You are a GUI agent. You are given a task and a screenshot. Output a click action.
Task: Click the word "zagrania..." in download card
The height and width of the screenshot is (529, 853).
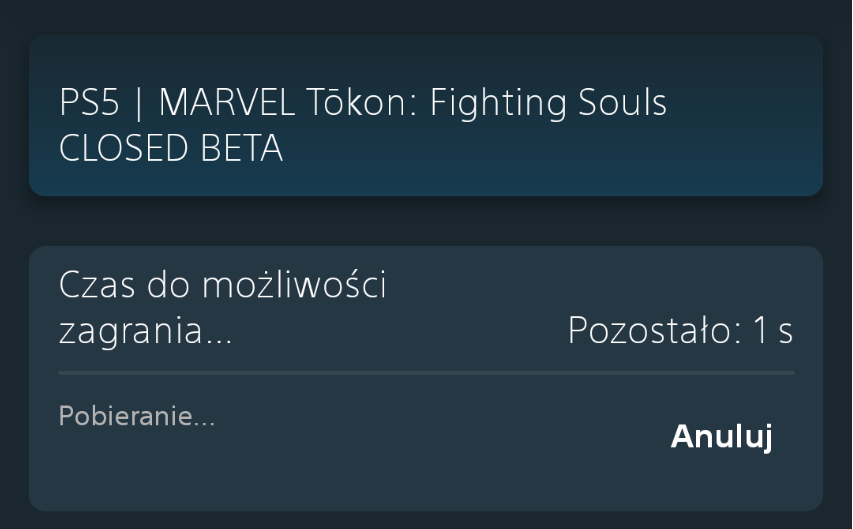(146, 332)
